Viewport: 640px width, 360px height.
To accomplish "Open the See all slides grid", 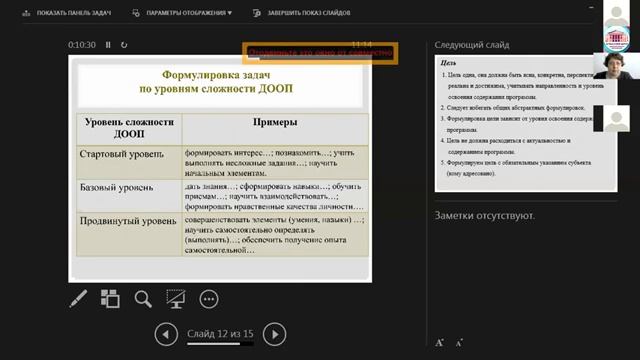I will tap(110, 299).
